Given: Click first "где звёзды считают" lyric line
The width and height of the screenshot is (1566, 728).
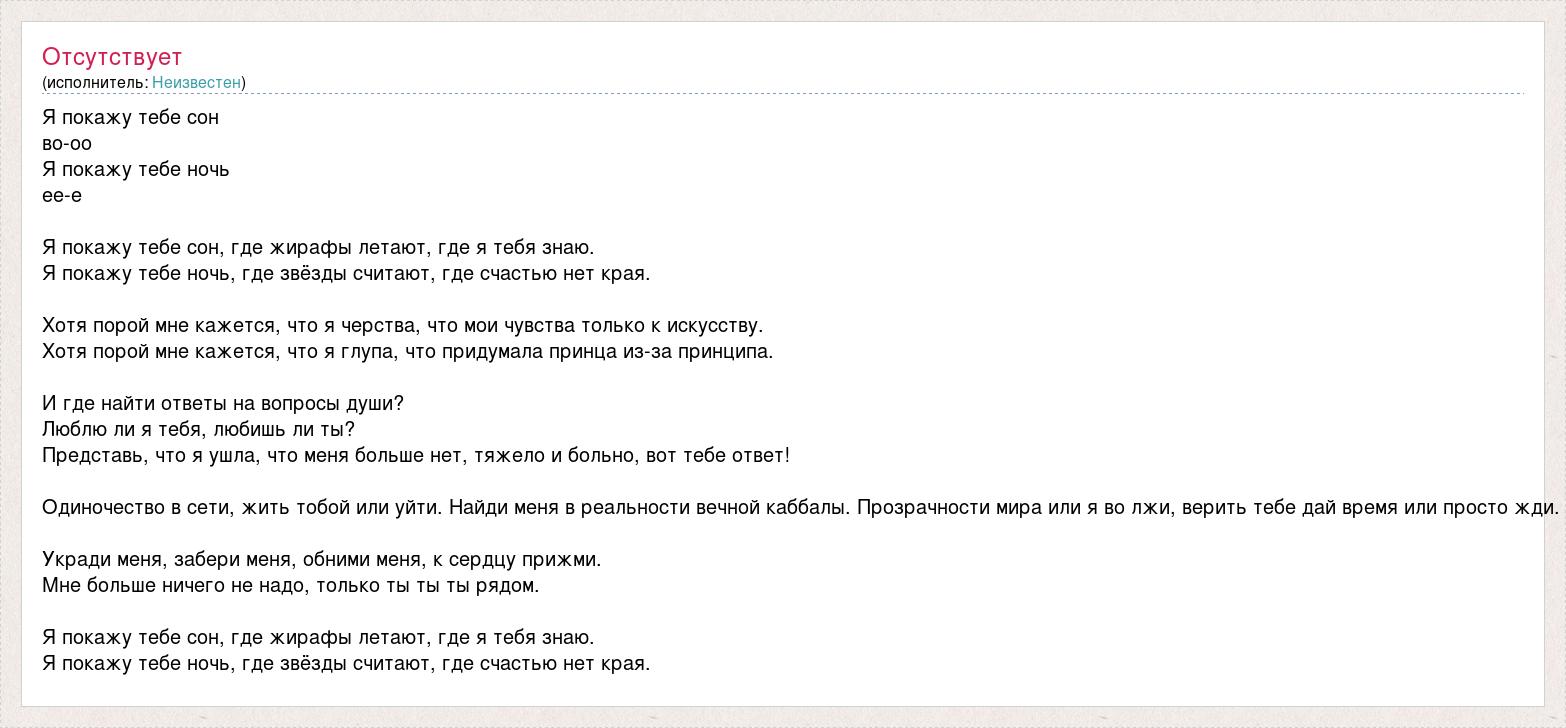Looking at the screenshot, I should point(346,274).
